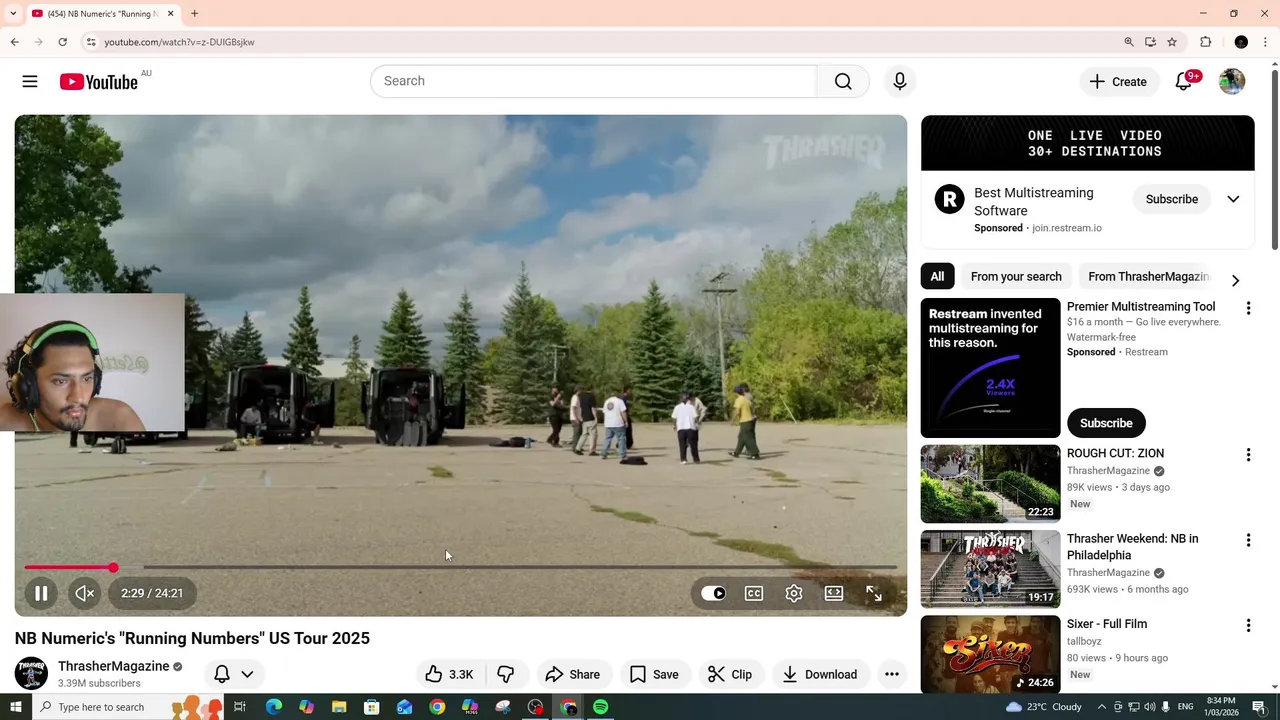
Task: Expand the Restream sponsored ad chevron
Action: [1233, 199]
